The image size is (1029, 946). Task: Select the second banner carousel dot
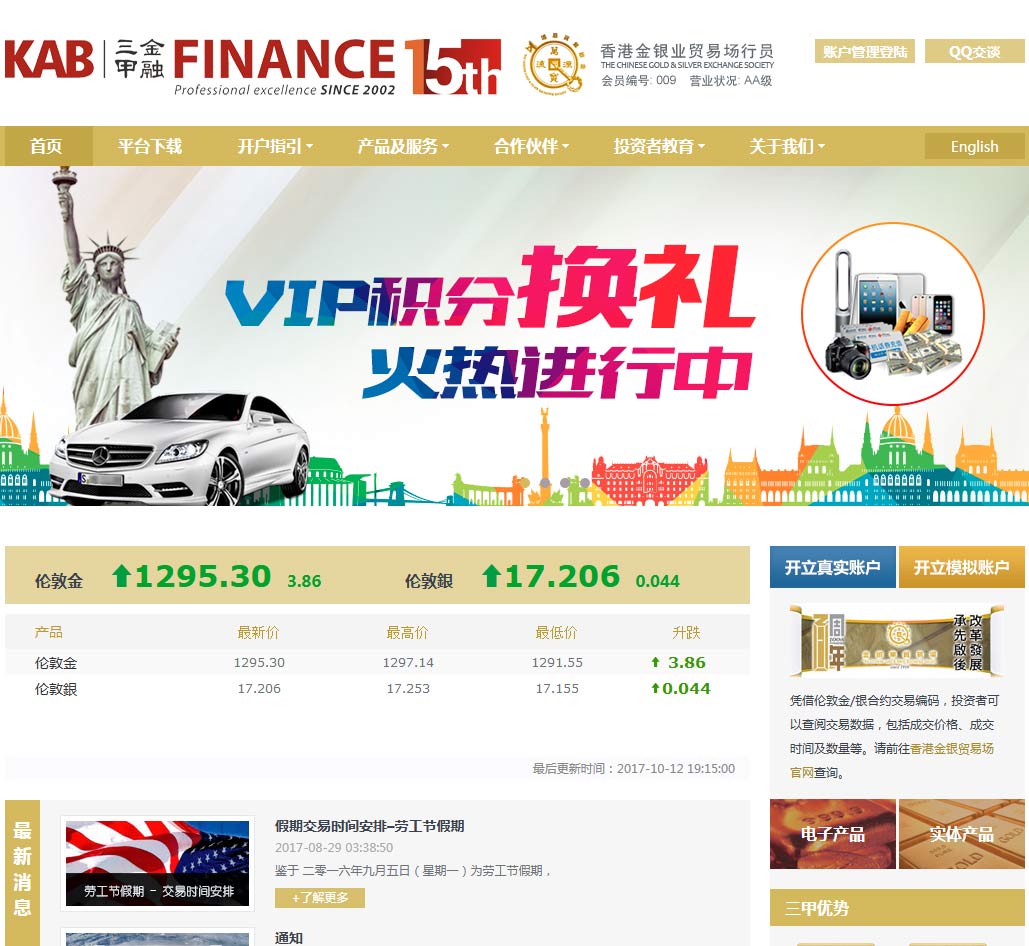[545, 482]
